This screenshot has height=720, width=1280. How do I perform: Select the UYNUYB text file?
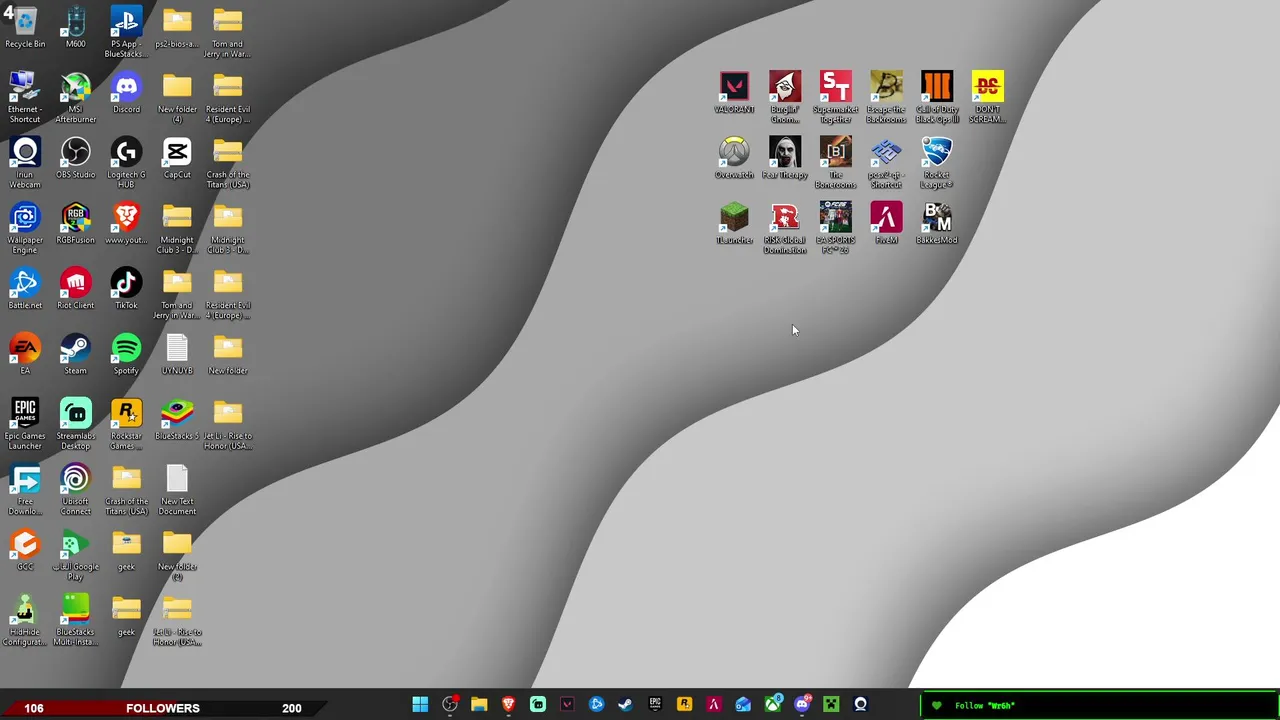click(x=177, y=354)
